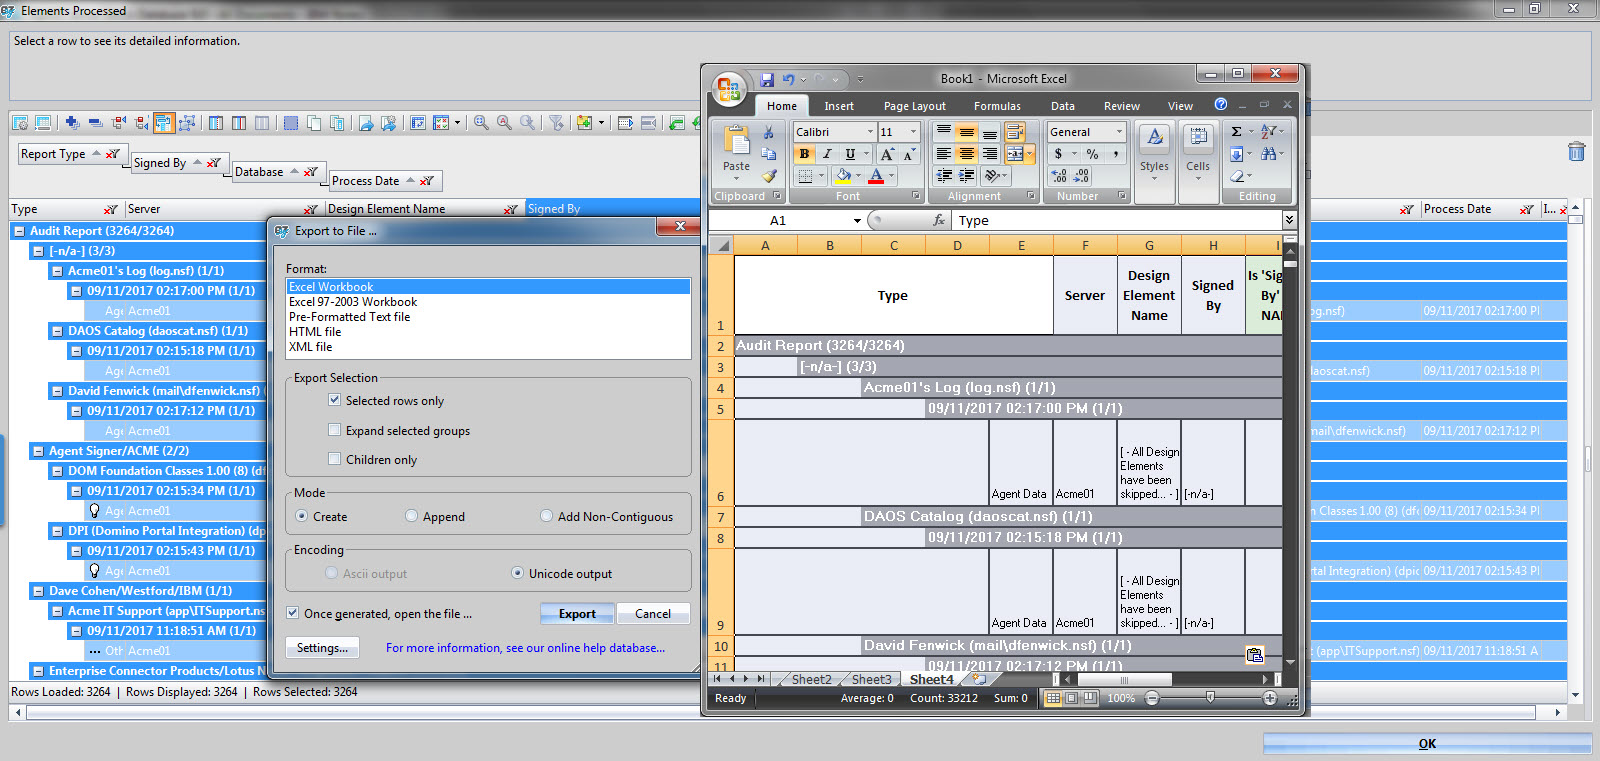Switch to the Review tab in Excel
The height and width of the screenshot is (761, 1600).
[x=1121, y=106]
